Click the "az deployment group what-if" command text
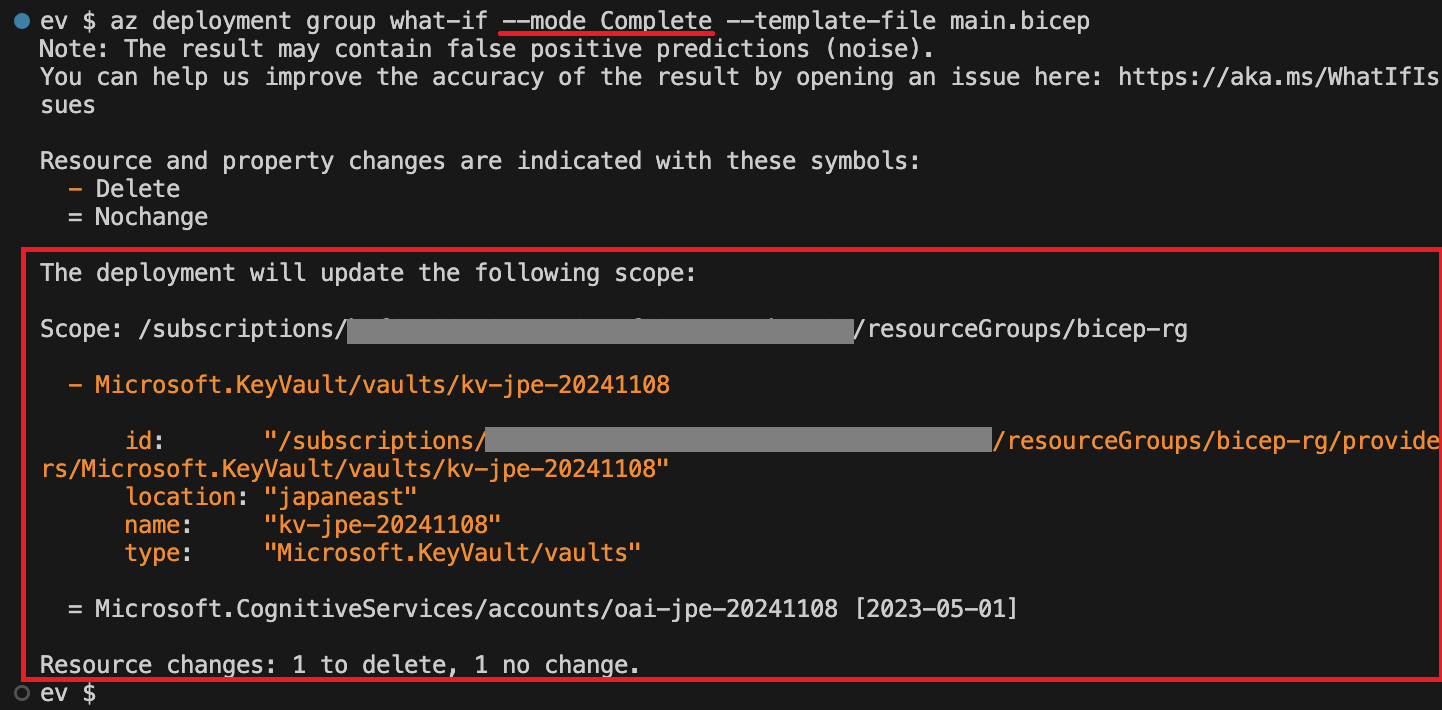 click(x=298, y=21)
